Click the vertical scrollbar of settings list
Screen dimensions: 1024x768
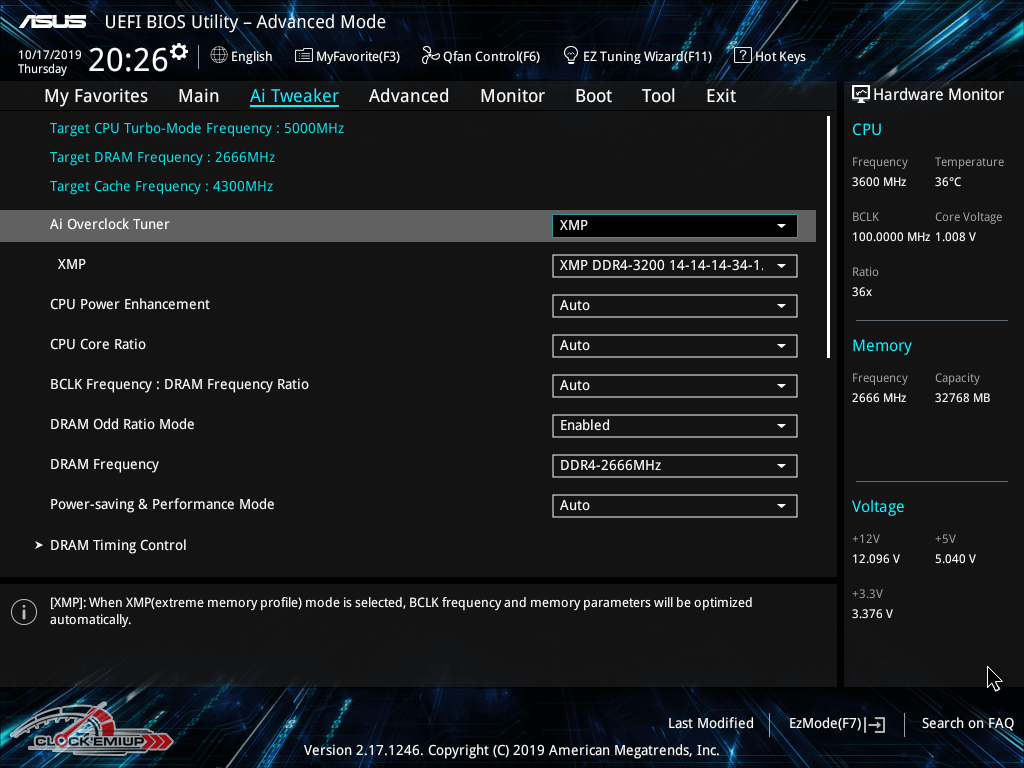(828, 238)
